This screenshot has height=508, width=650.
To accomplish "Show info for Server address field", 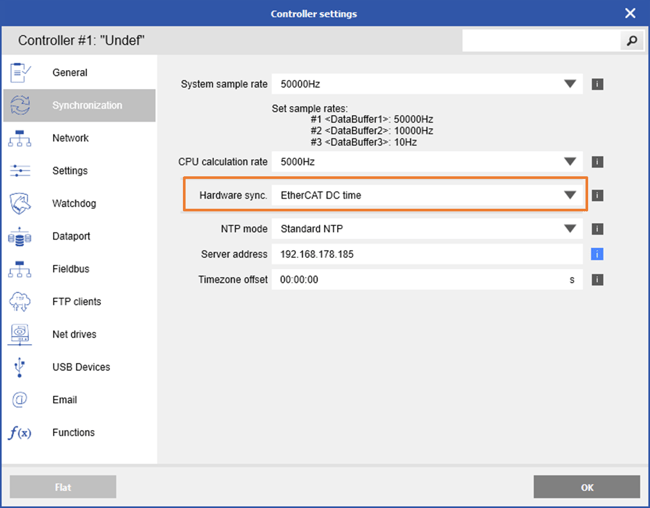I will click(x=597, y=254).
